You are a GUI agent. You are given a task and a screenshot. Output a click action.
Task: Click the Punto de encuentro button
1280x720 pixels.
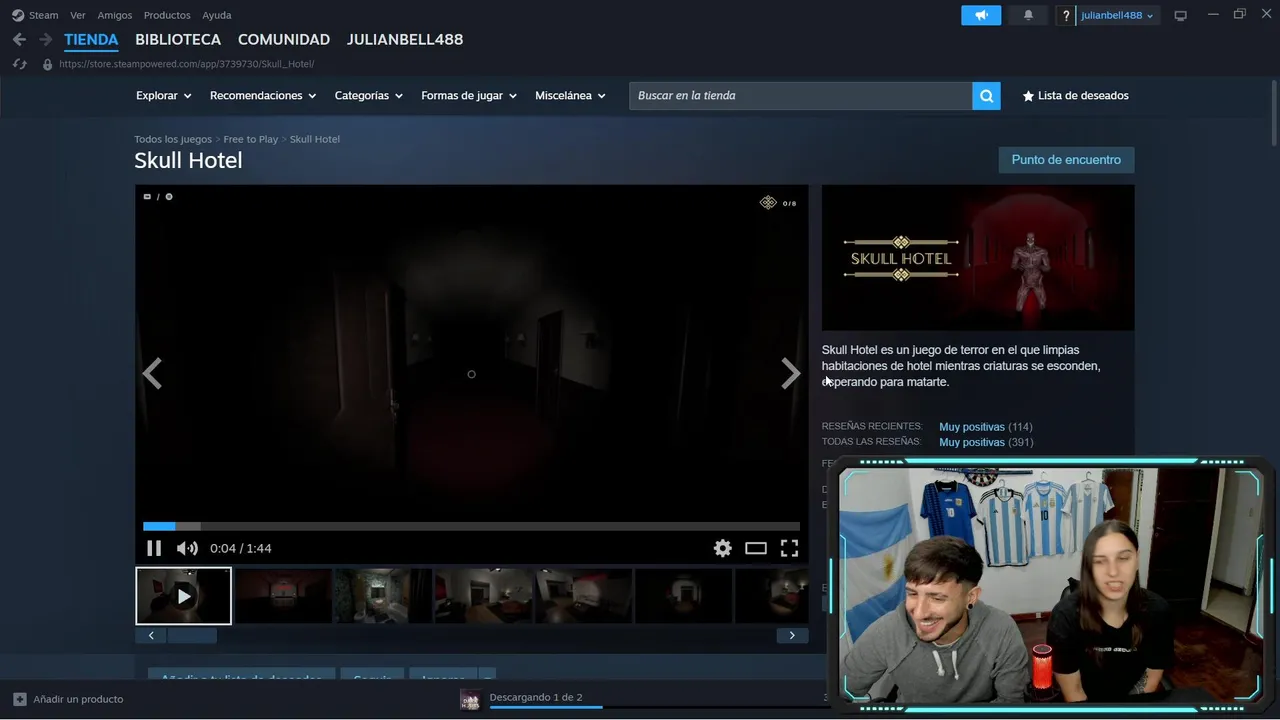click(x=1066, y=160)
